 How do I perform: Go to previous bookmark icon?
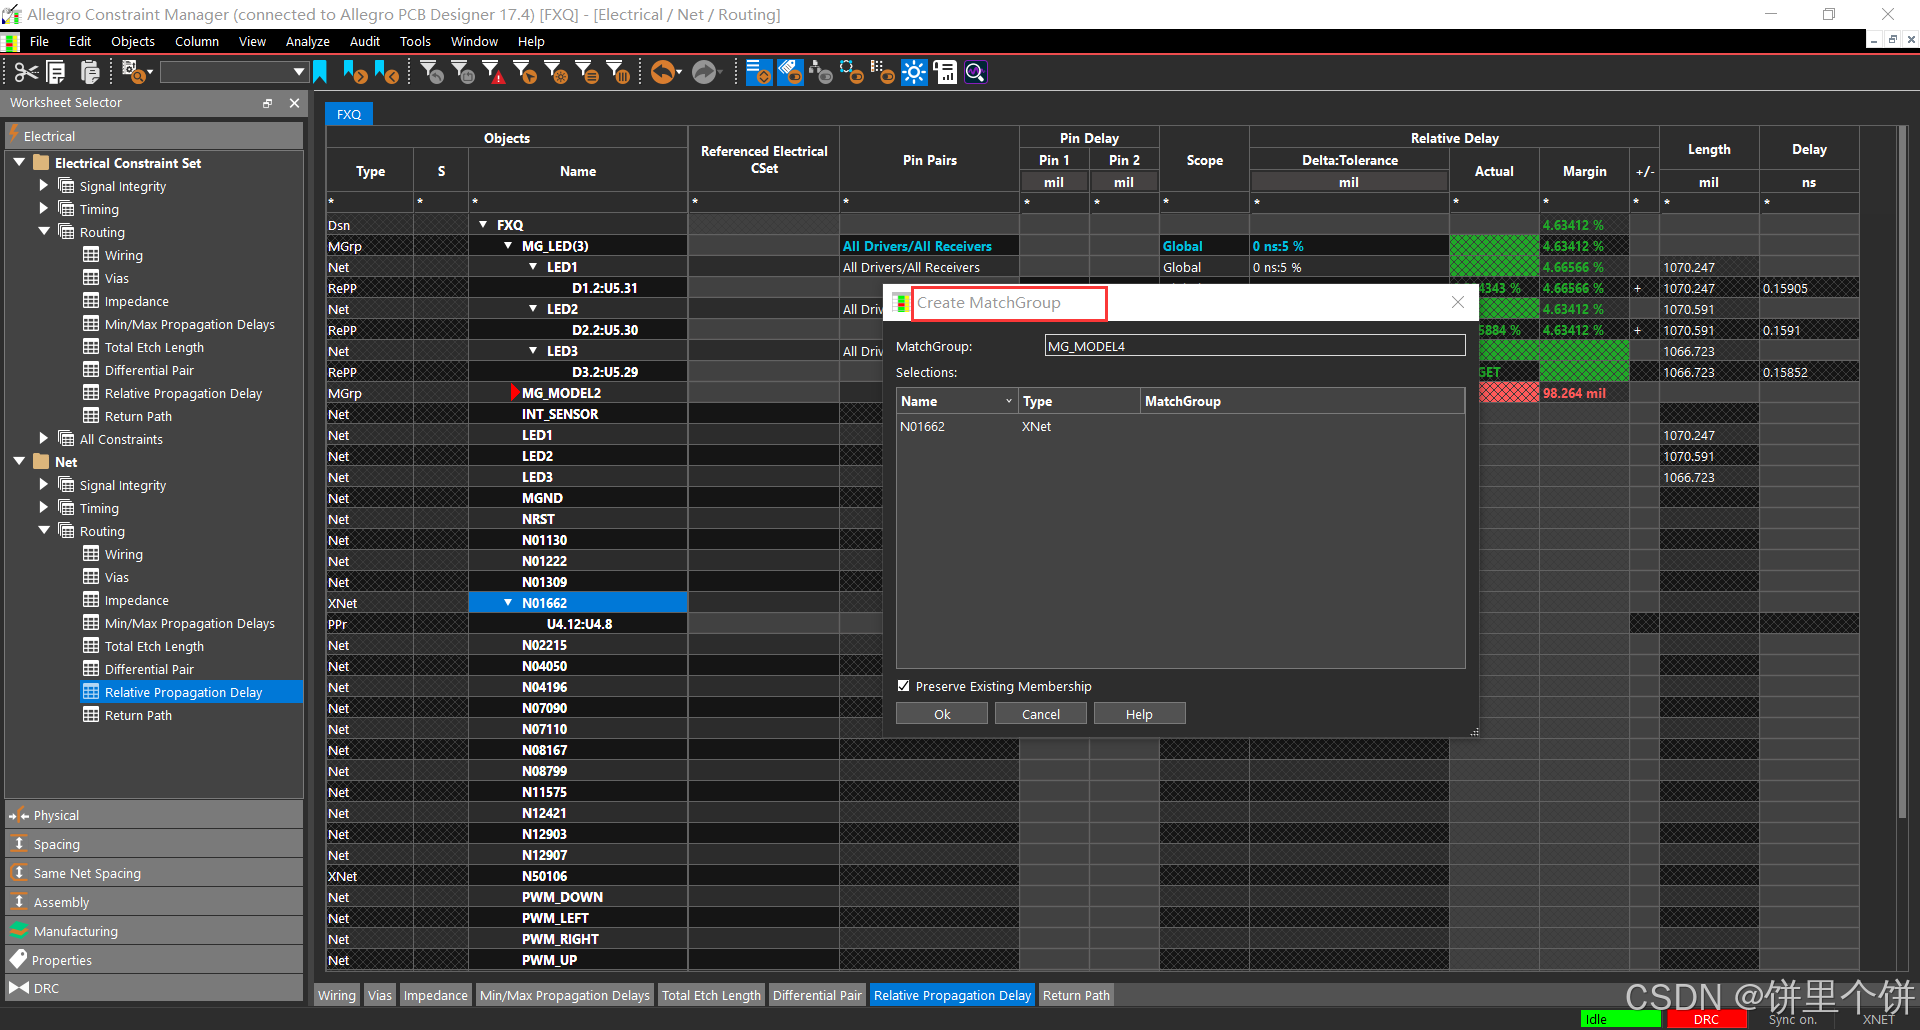pos(386,72)
